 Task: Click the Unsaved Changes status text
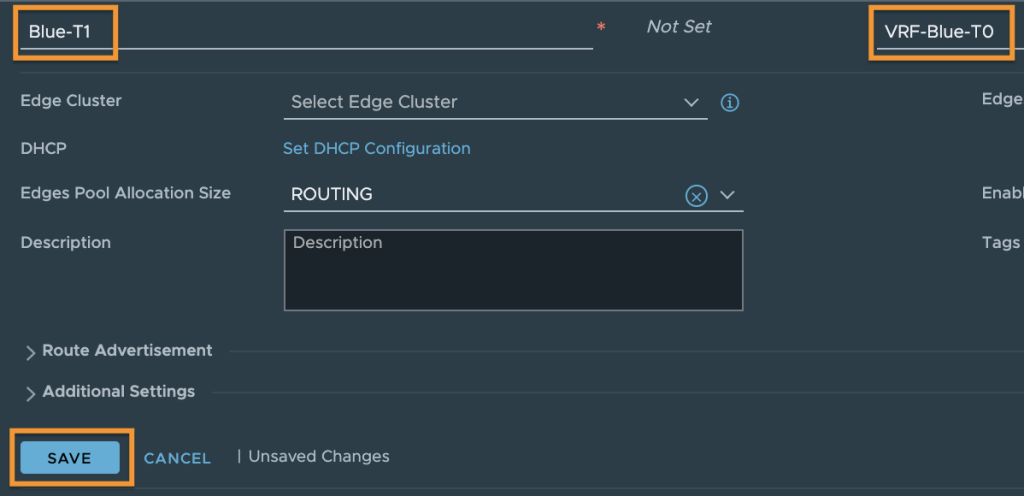(319, 456)
